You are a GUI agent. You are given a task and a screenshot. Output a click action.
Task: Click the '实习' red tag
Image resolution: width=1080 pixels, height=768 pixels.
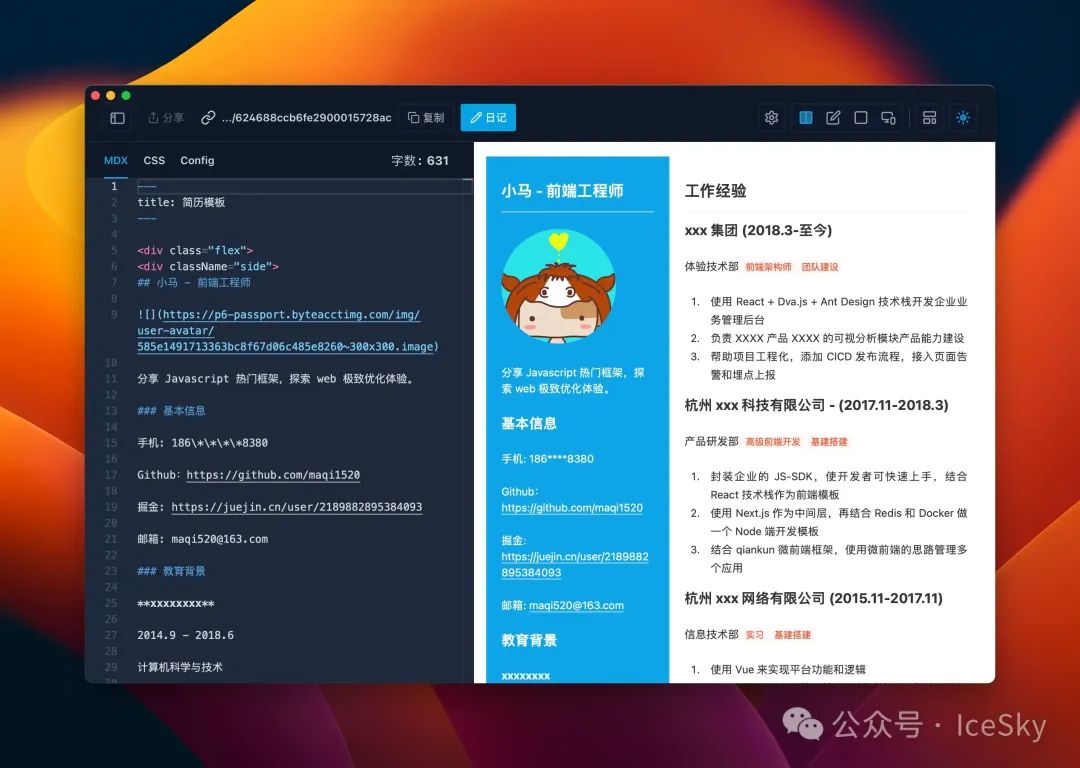click(x=754, y=635)
